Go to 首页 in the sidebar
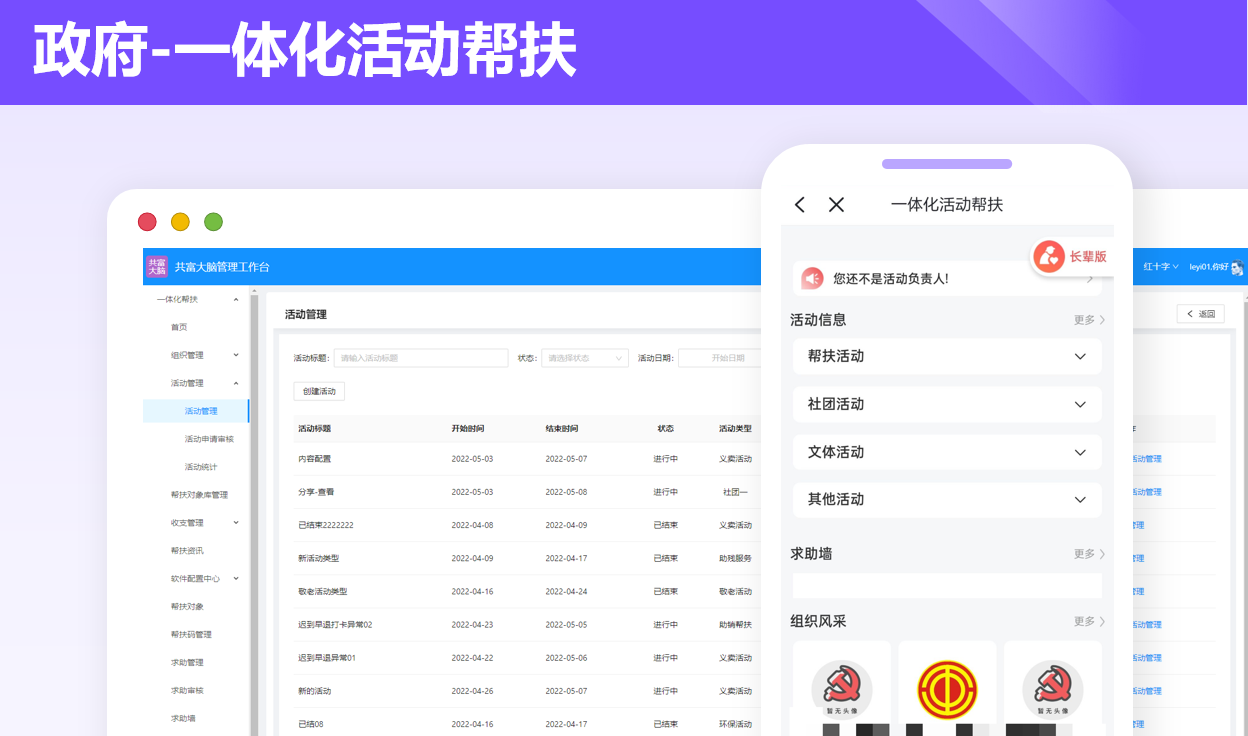 coord(179,327)
